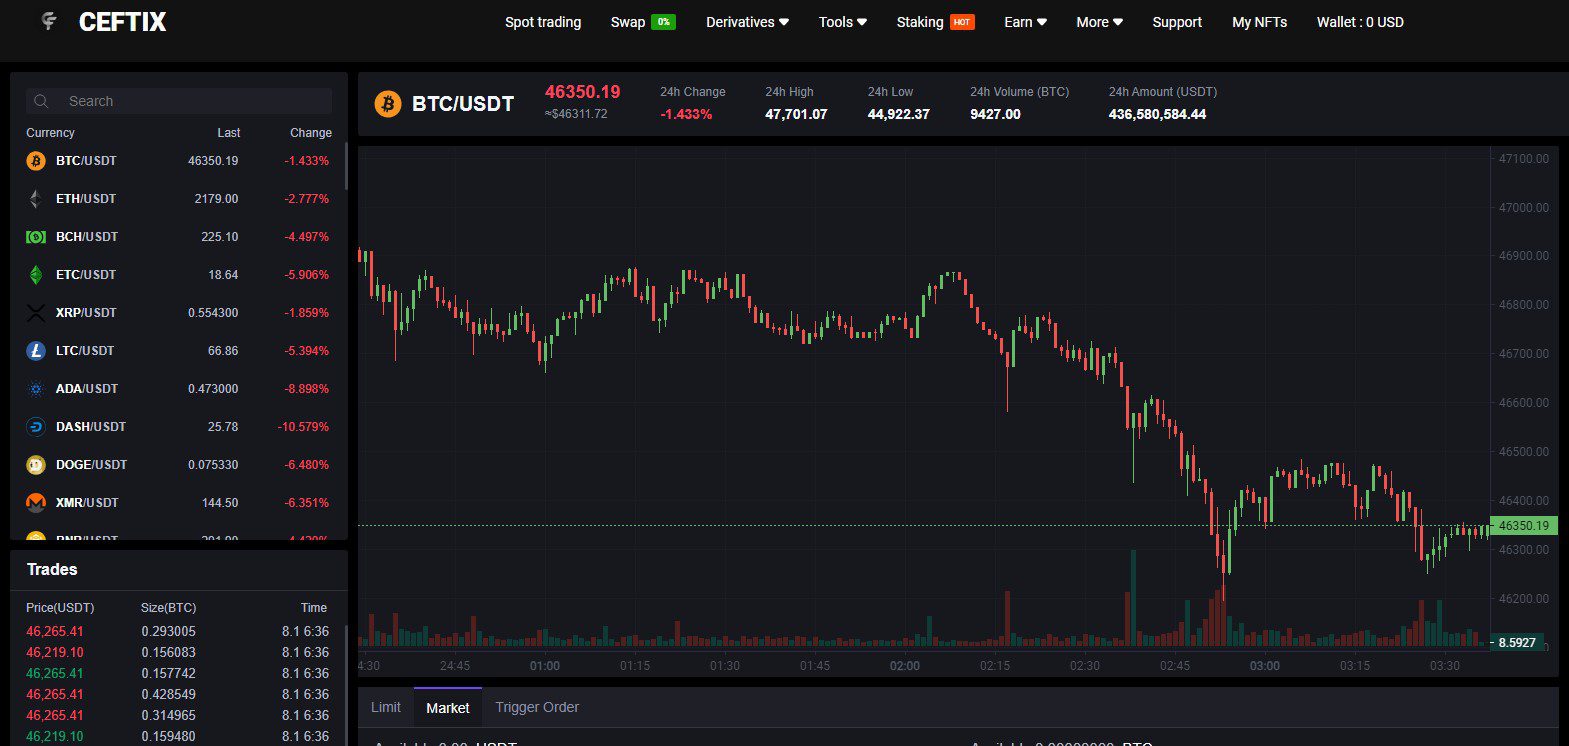Select the DOGE/USDT pair

pos(178,465)
